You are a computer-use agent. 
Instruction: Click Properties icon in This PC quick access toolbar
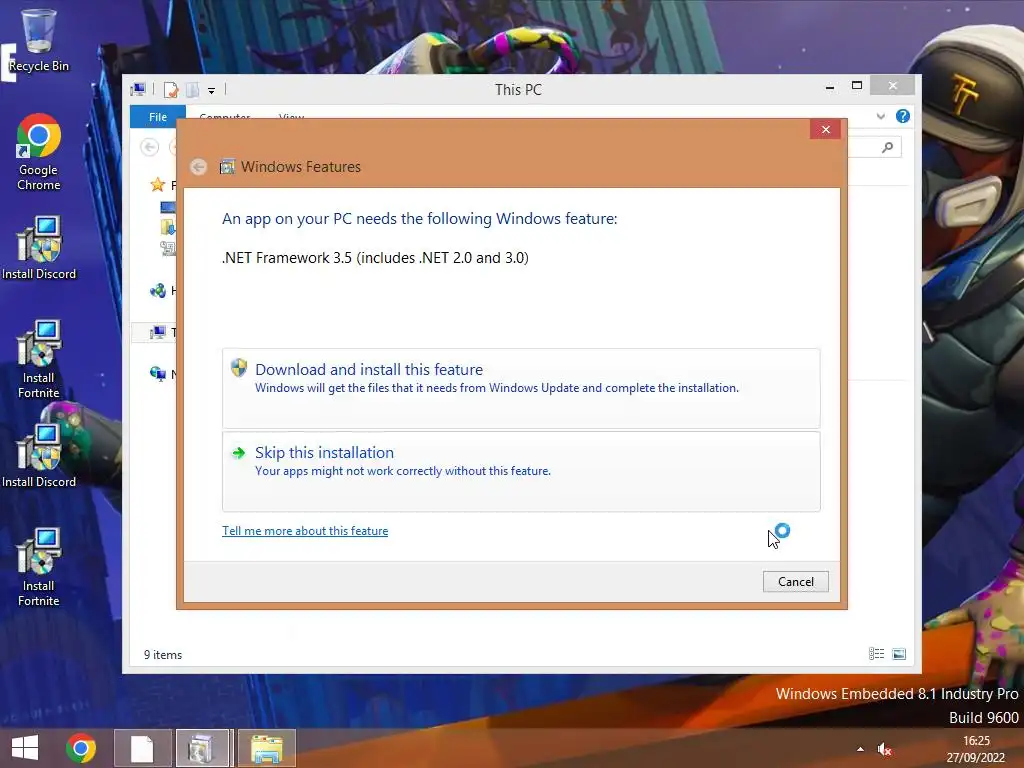click(x=170, y=89)
